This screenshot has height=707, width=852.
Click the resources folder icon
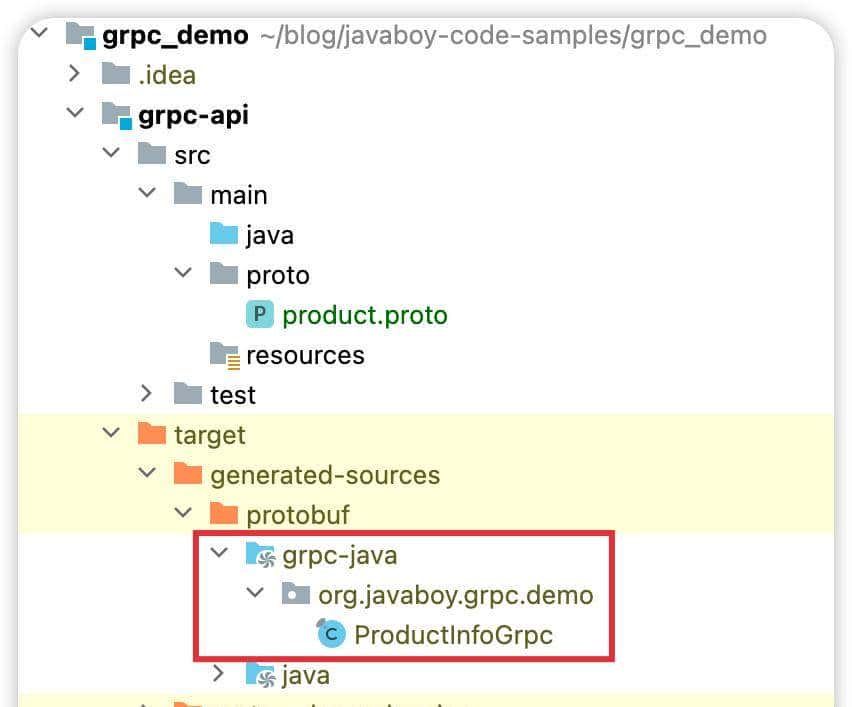coord(224,355)
